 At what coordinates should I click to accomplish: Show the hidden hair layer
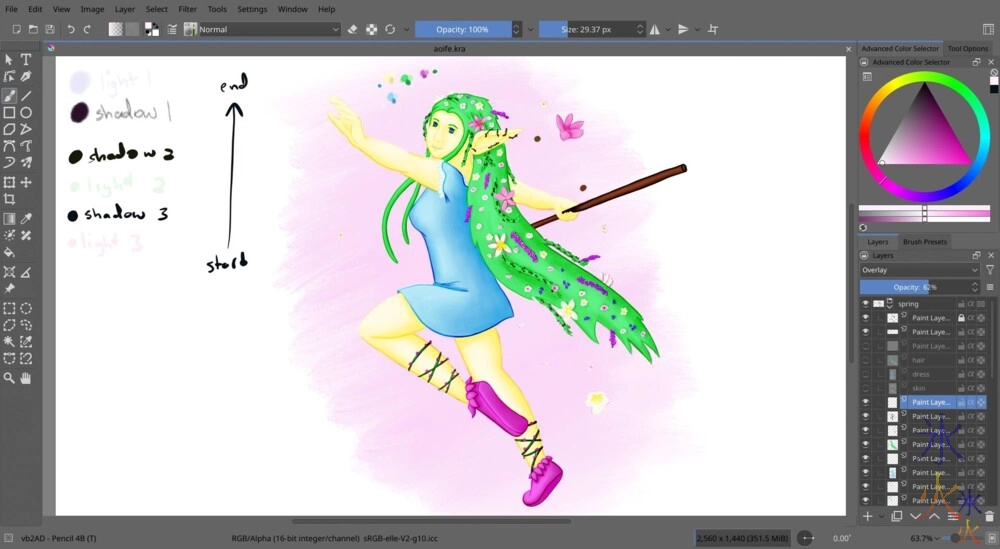coord(866,360)
